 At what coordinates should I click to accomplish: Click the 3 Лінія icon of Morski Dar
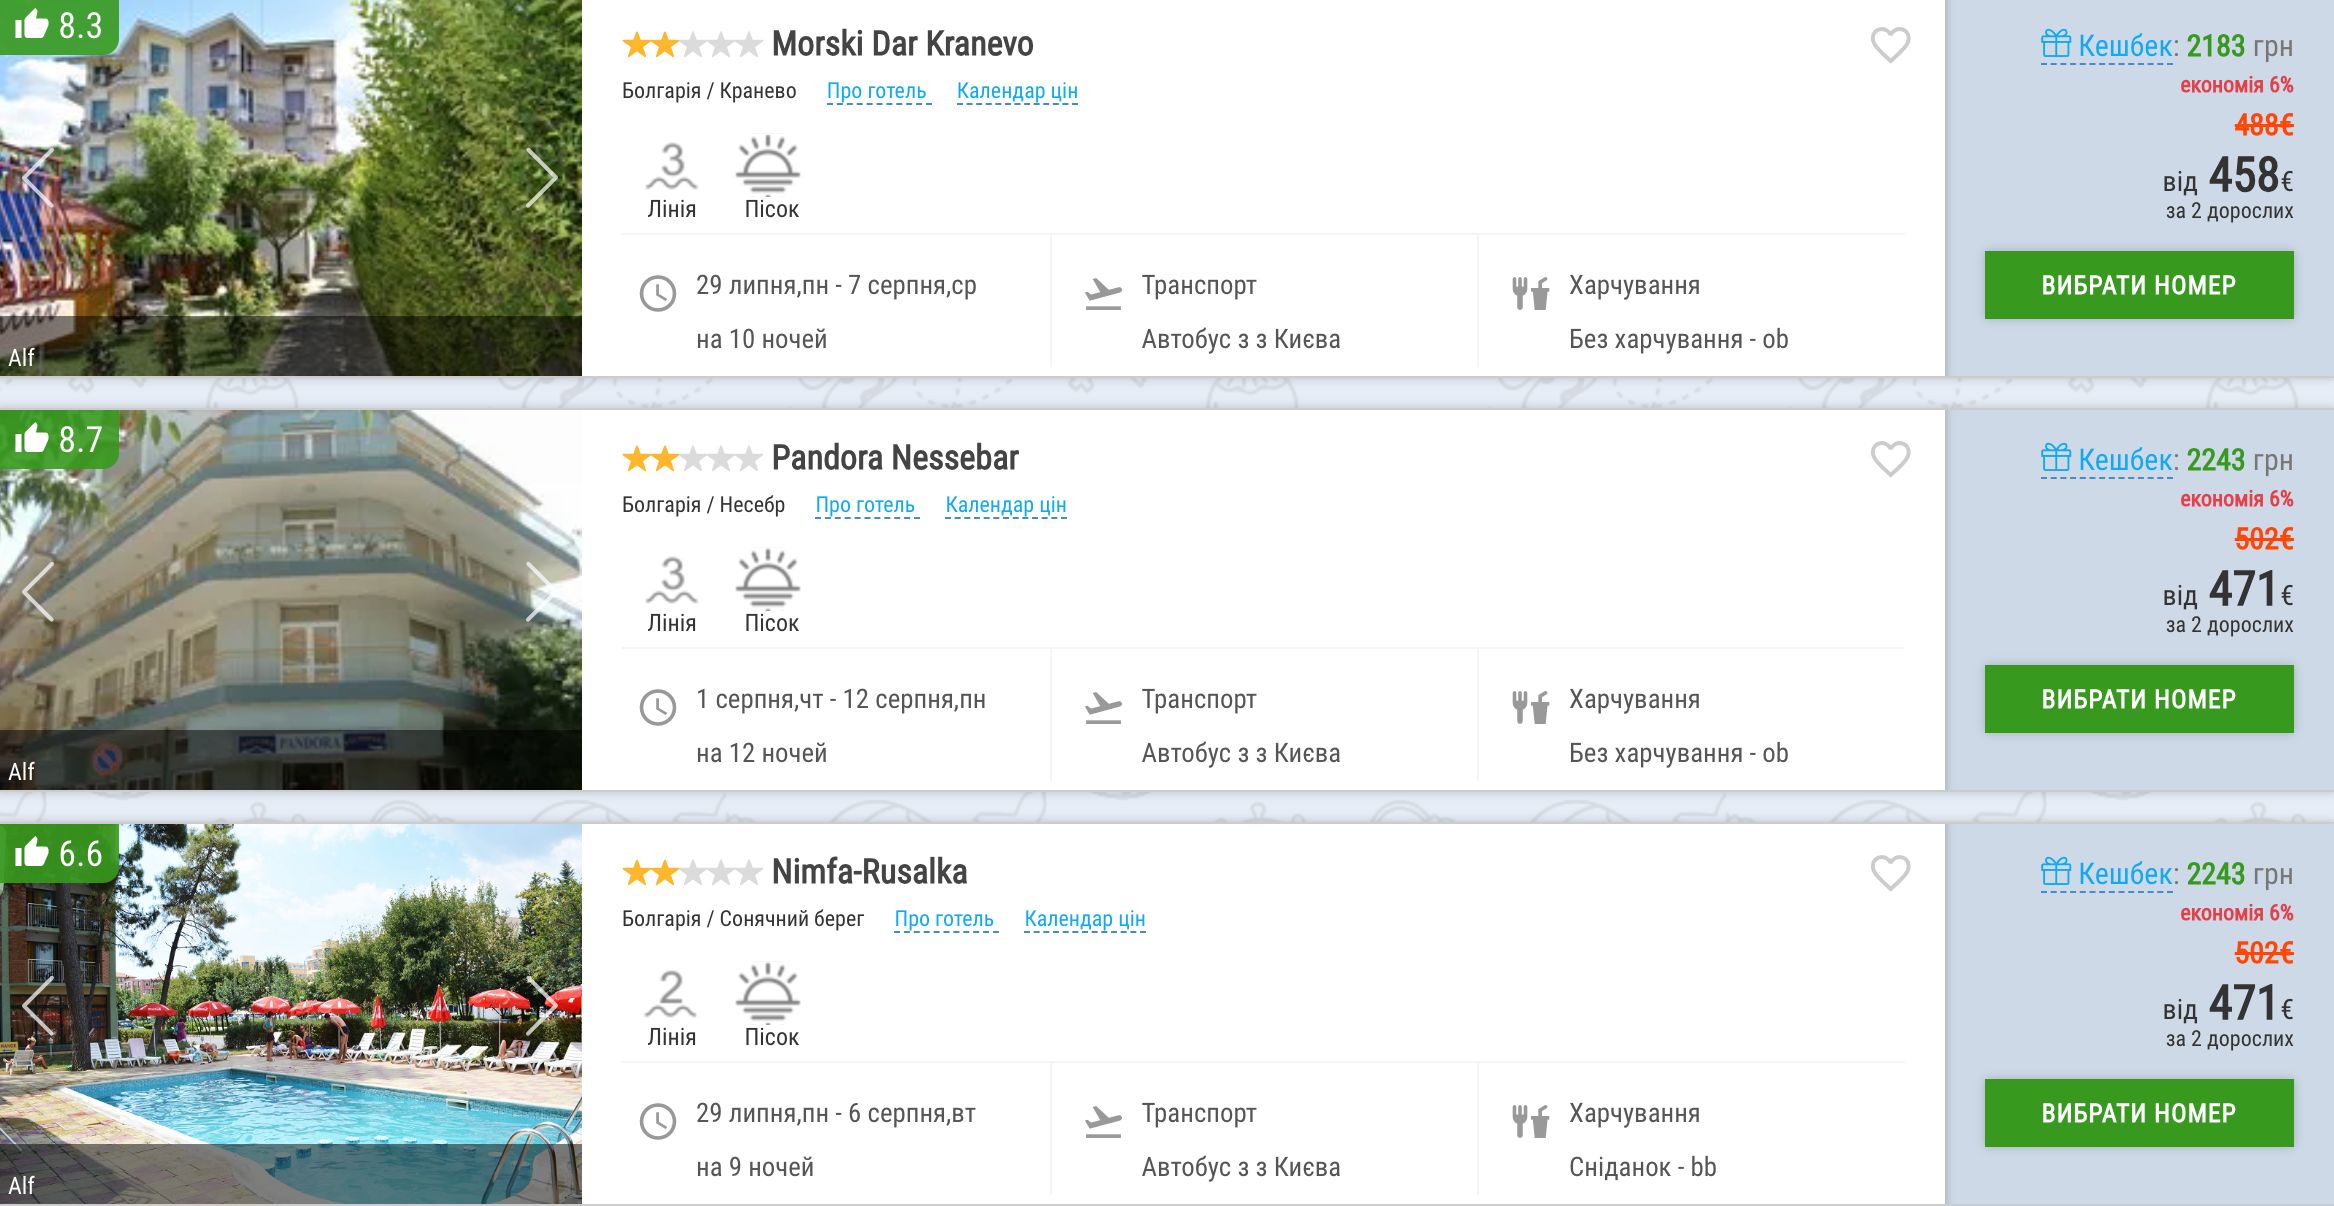click(x=672, y=165)
